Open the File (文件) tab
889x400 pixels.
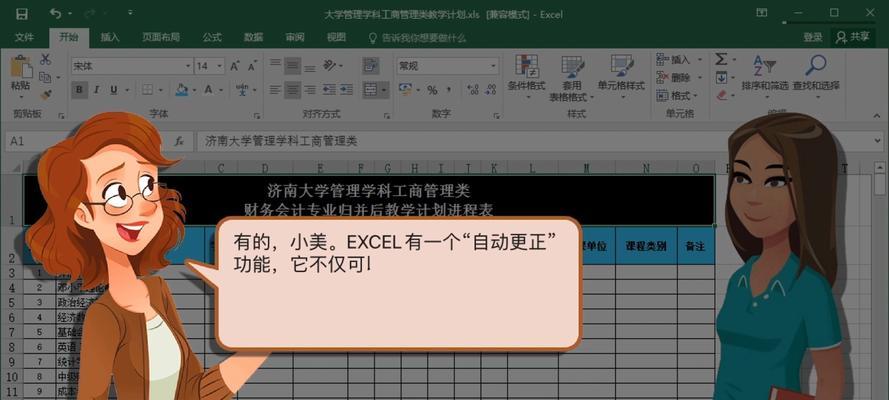24,37
